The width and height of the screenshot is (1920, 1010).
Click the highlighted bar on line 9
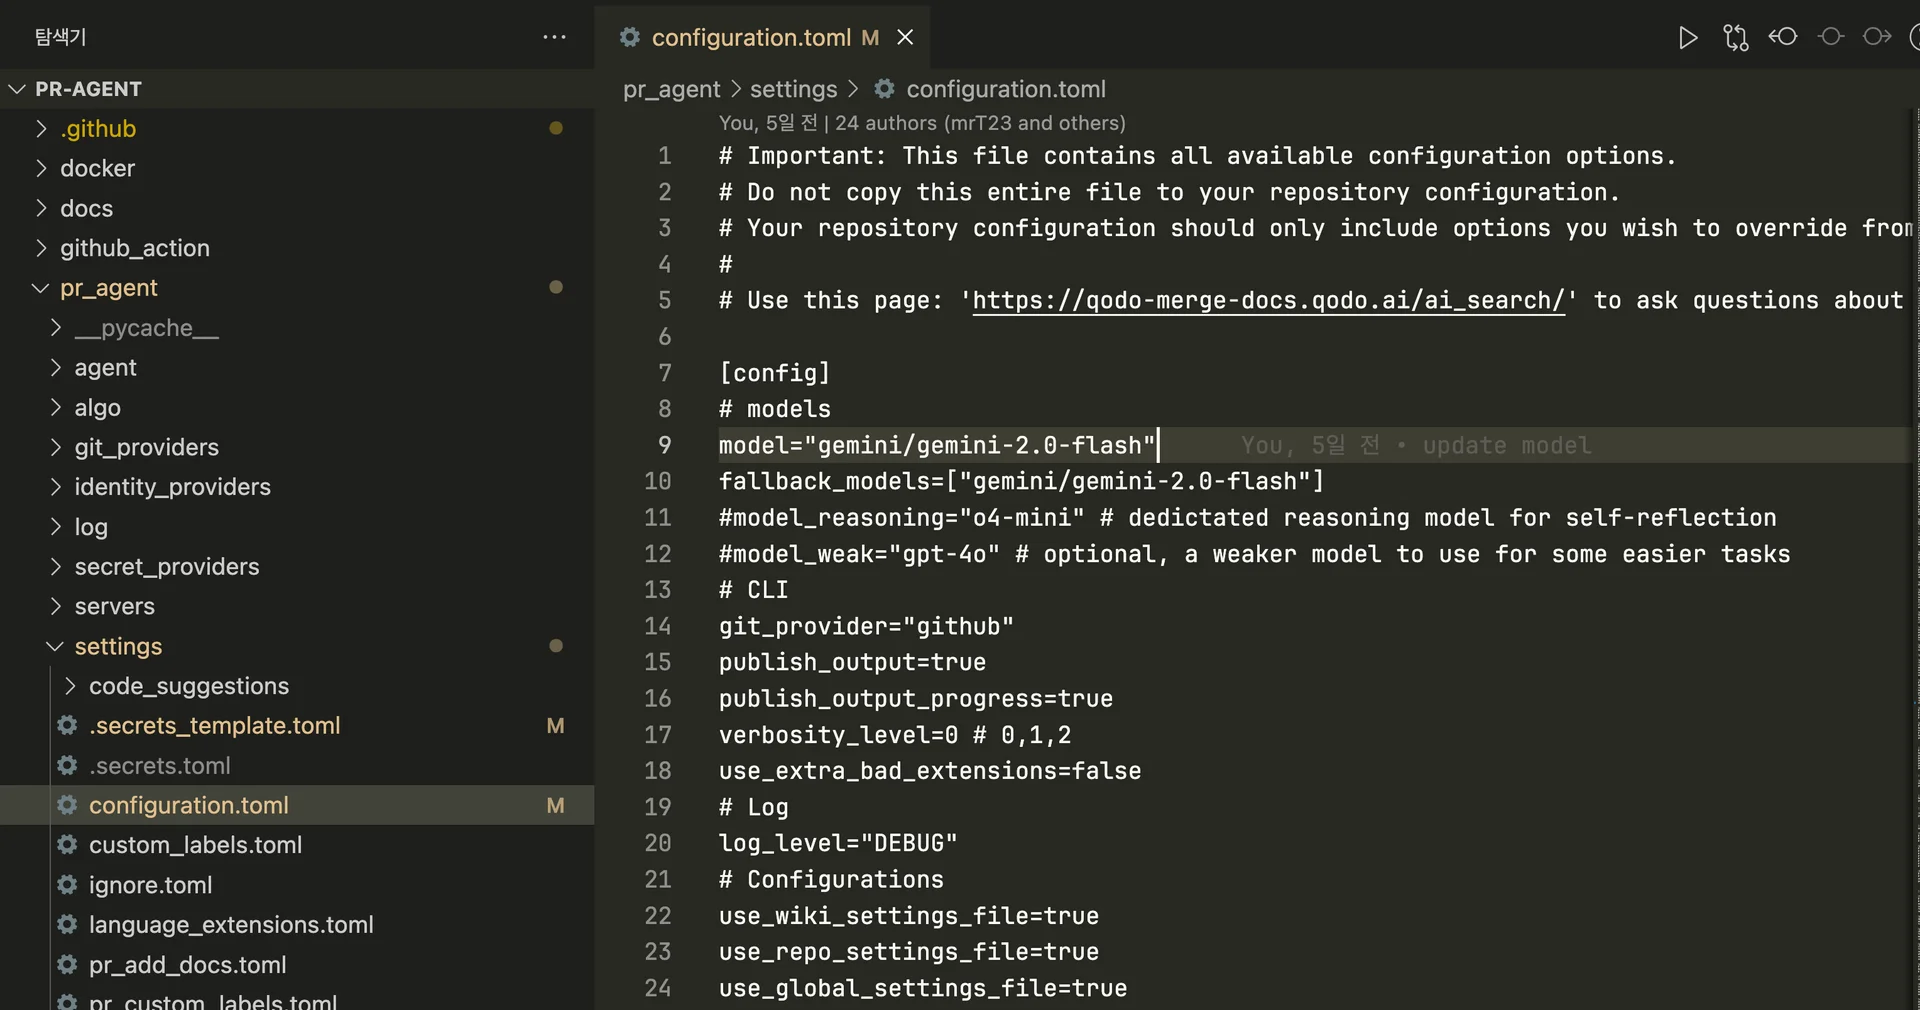(x=1300, y=446)
